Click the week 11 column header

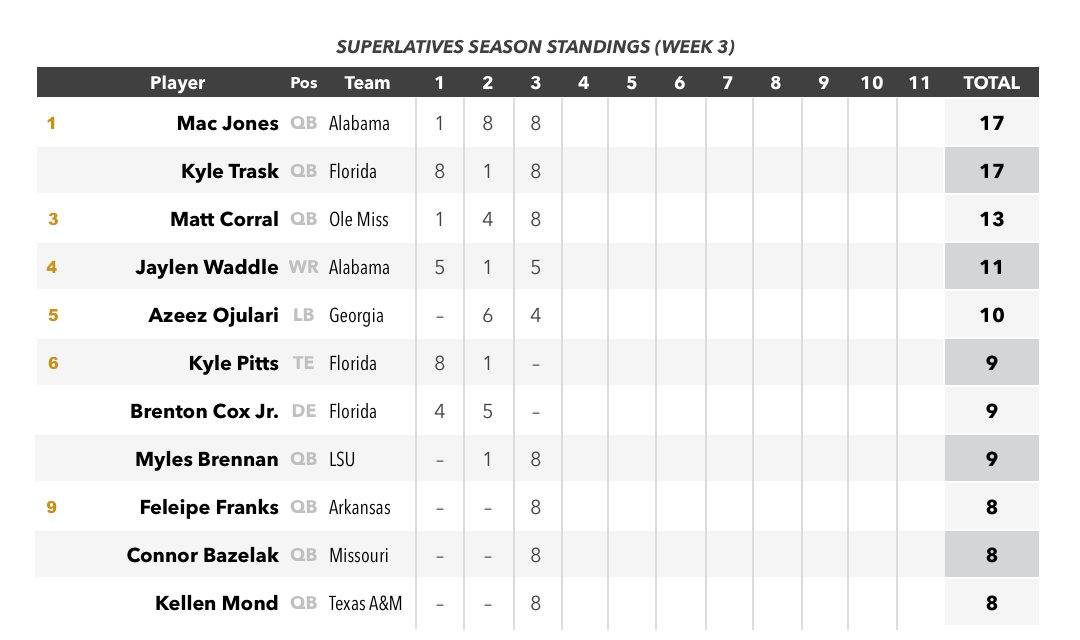tap(919, 83)
